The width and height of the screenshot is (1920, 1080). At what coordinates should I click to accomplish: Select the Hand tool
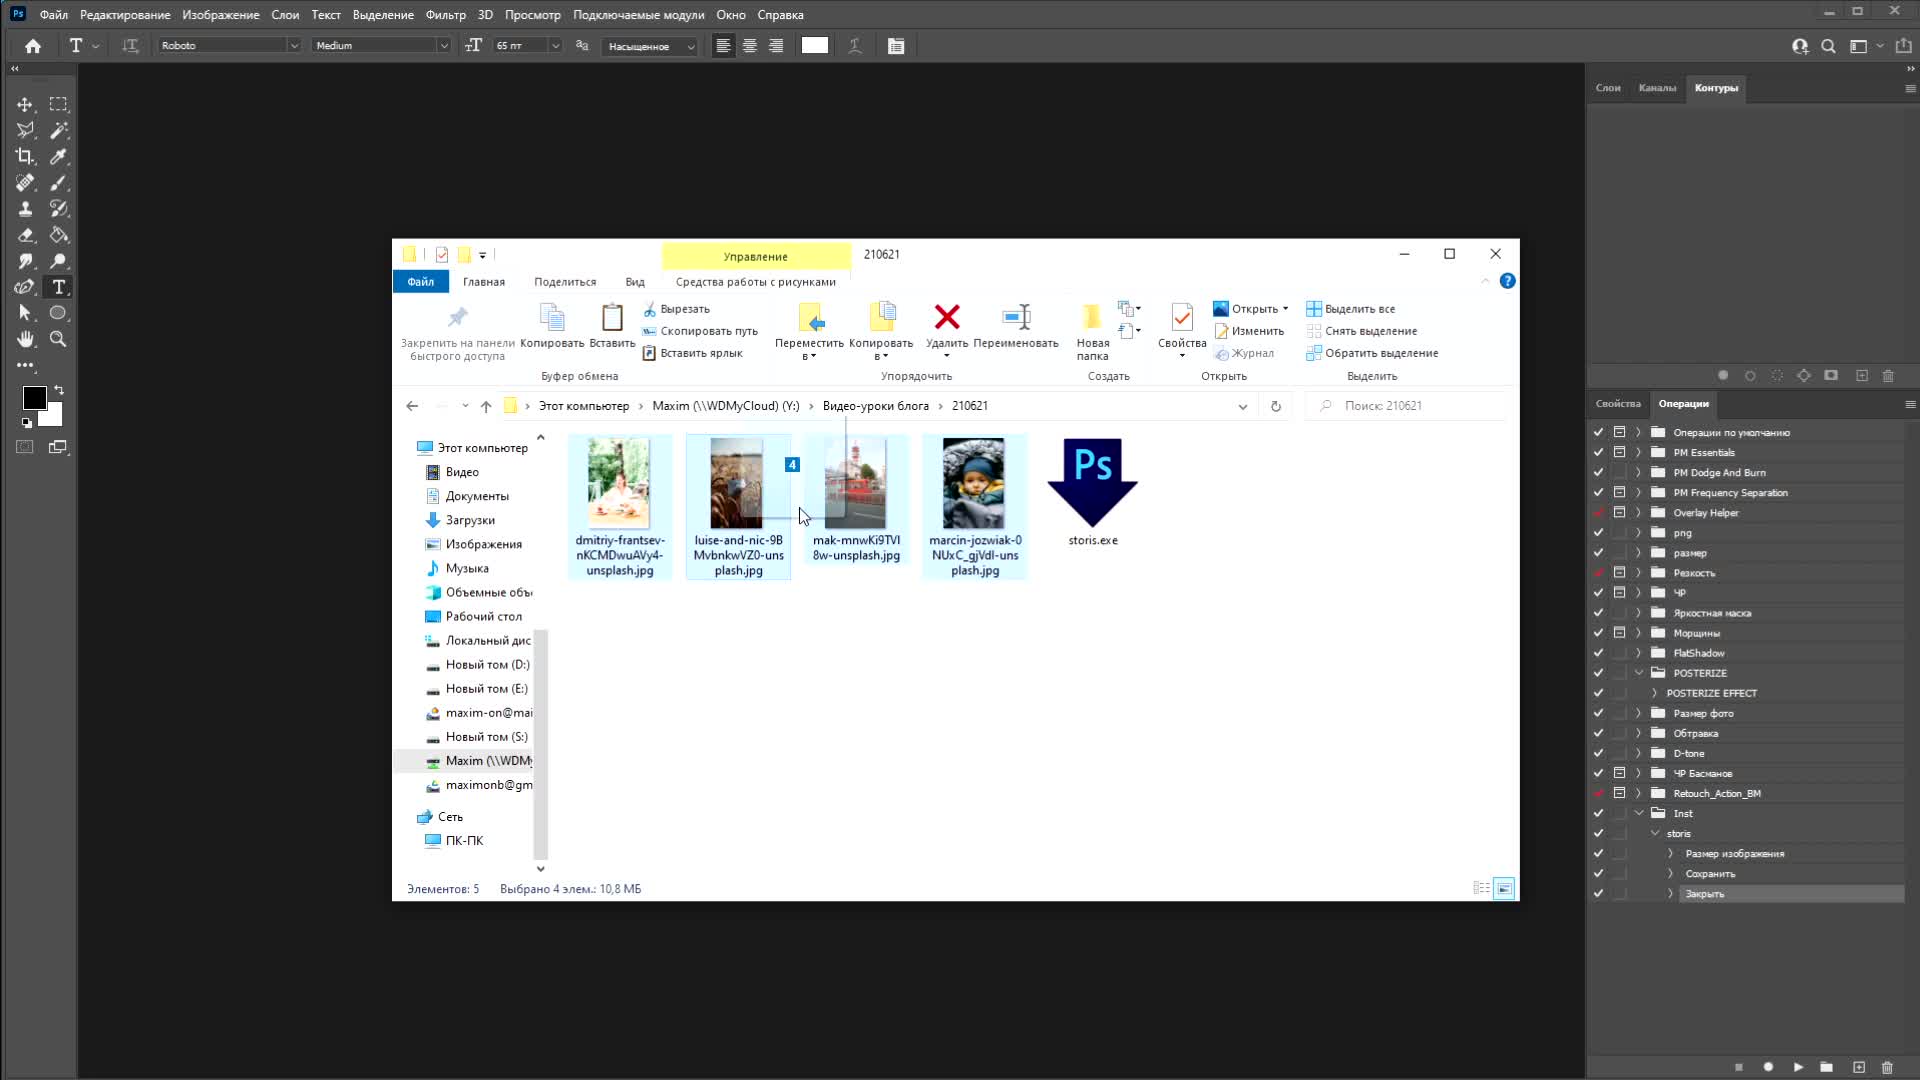pos(25,339)
